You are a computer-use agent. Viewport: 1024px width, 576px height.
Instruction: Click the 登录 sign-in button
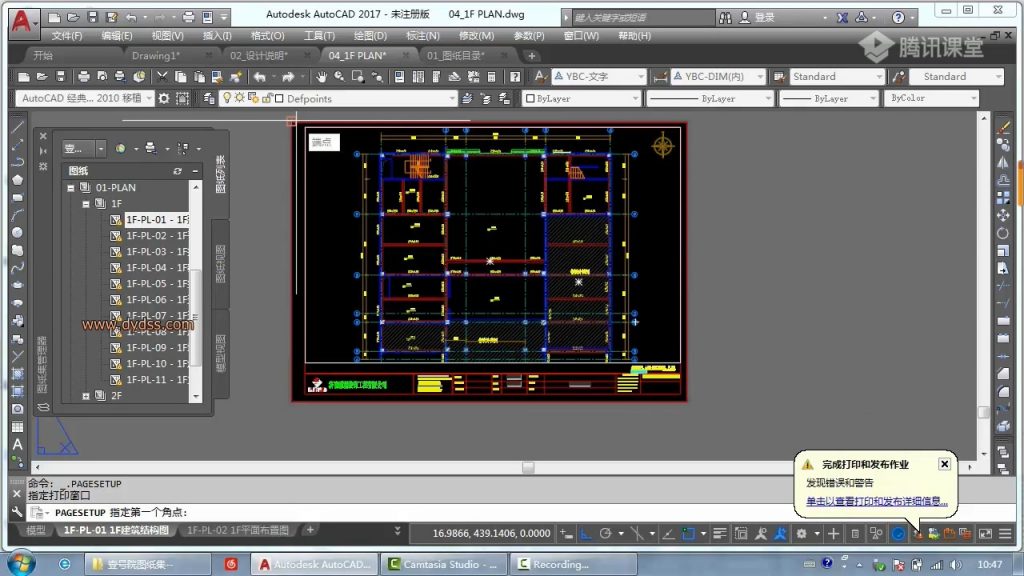point(758,18)
